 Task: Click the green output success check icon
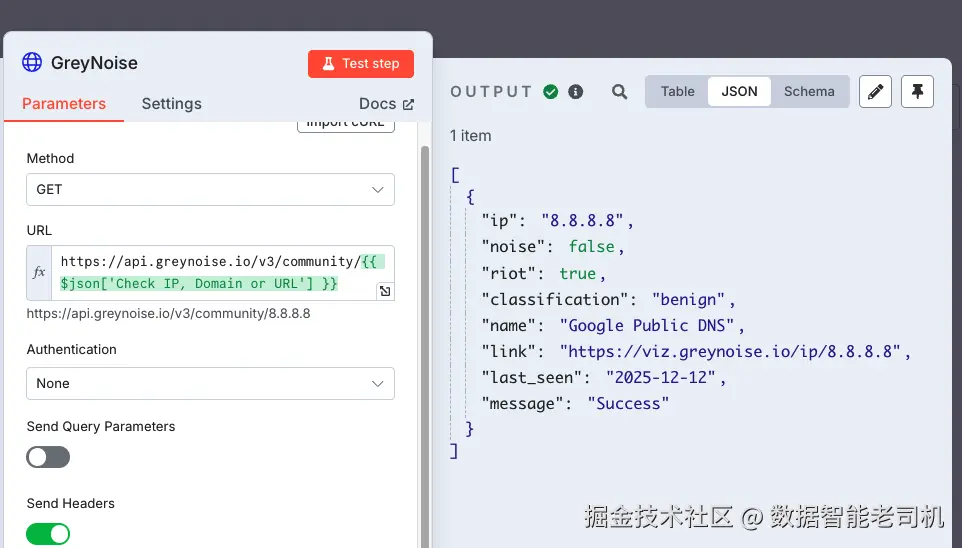[x=550, y=92]
